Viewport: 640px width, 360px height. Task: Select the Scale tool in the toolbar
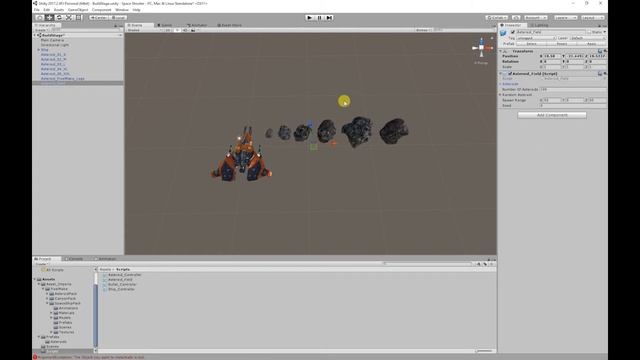click(69, 18)
